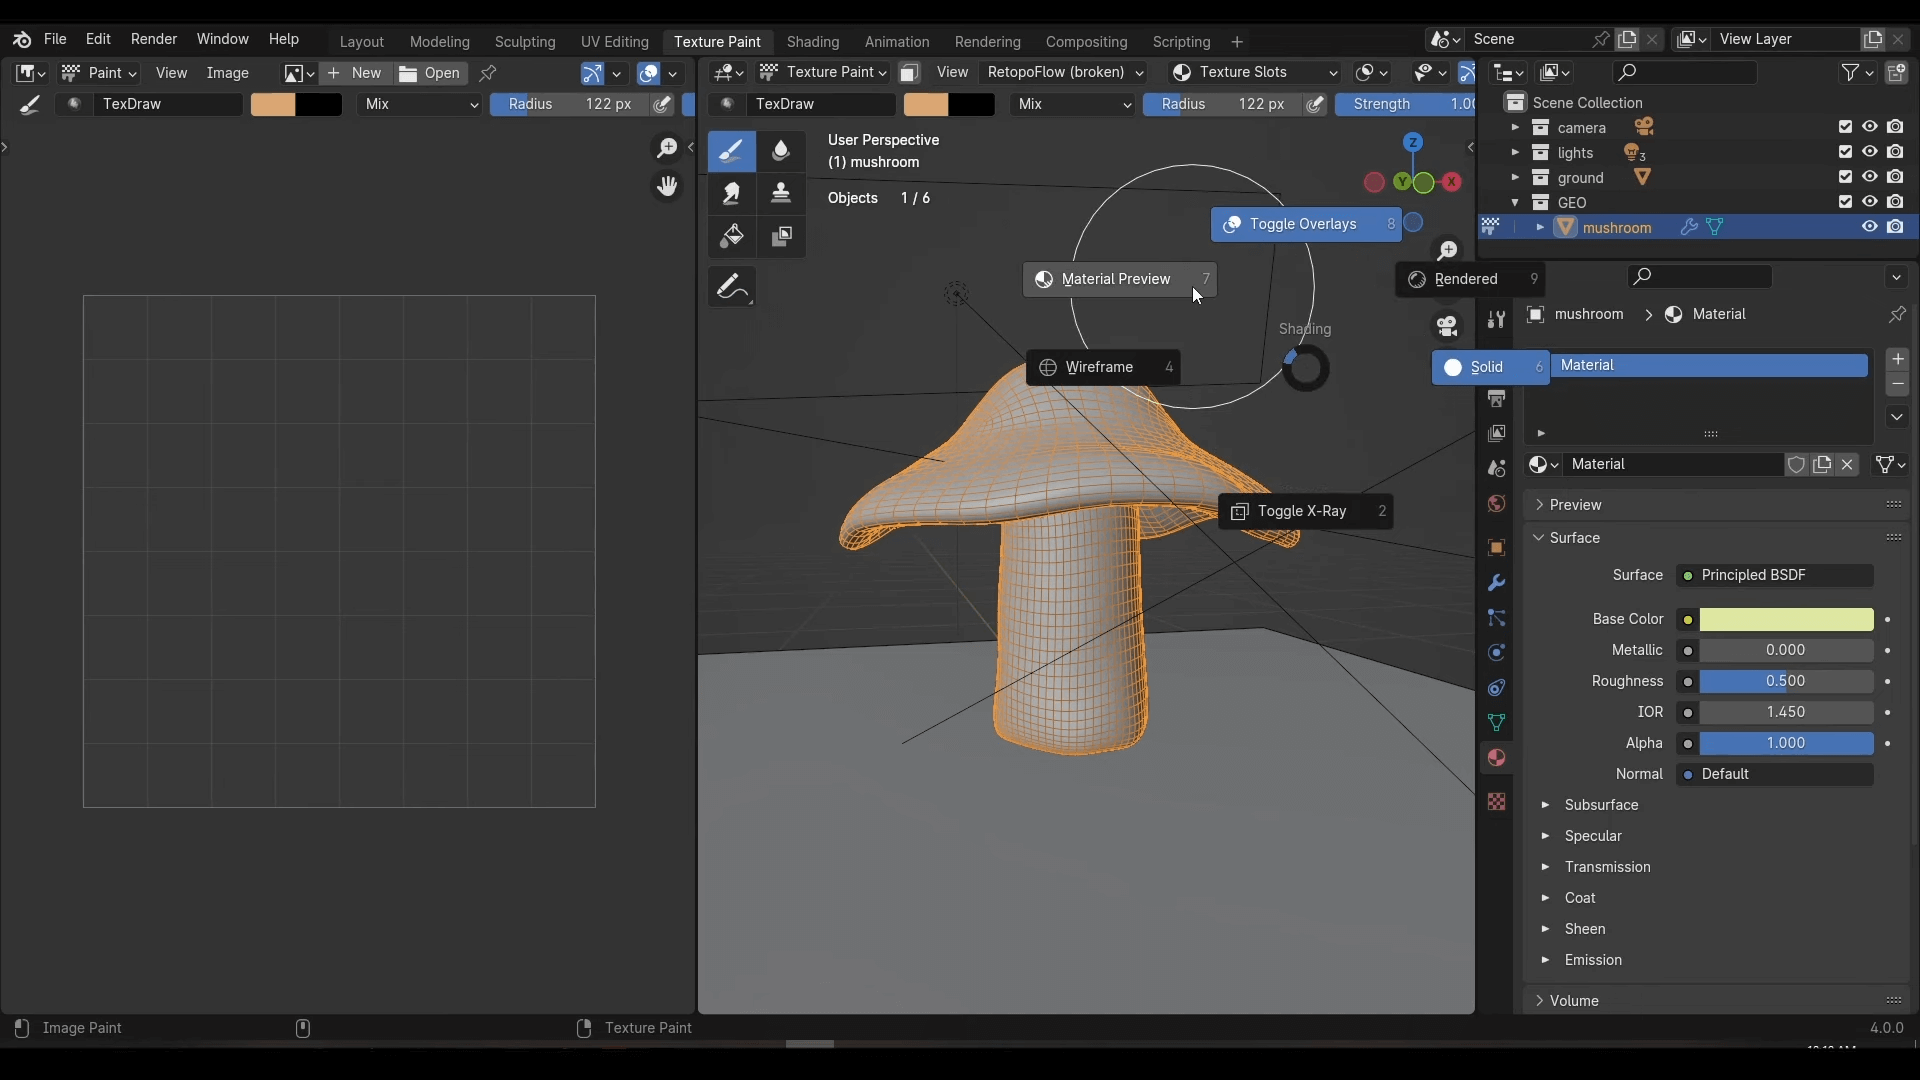Toggle camera visibility in the outliner

click(1868, 127)
